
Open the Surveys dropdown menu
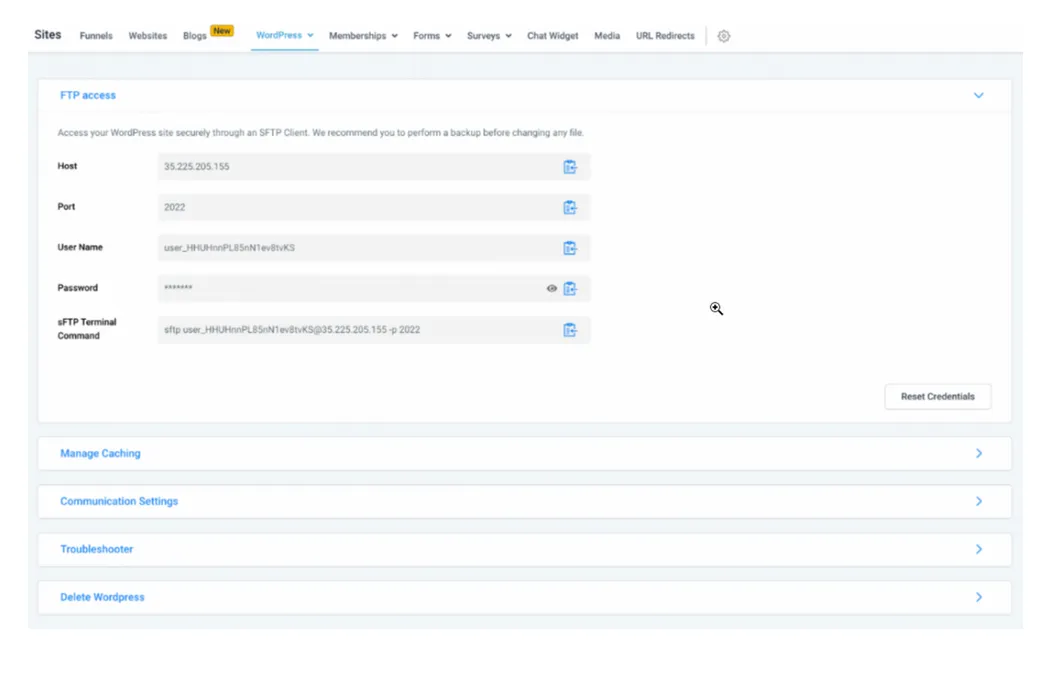tap(489, 36)
